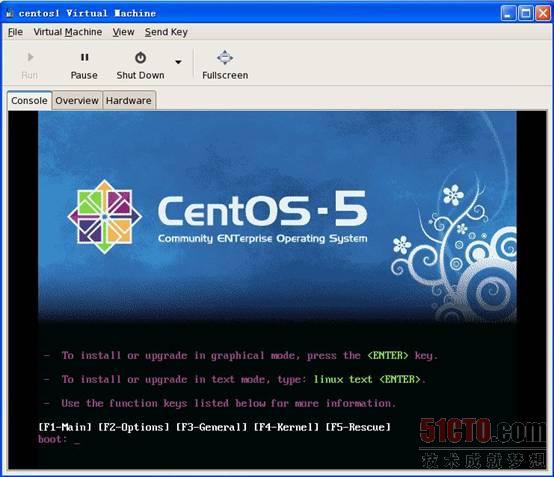Switch to the Overview tab
554x477 pixels.
click(x=77, y=101)
